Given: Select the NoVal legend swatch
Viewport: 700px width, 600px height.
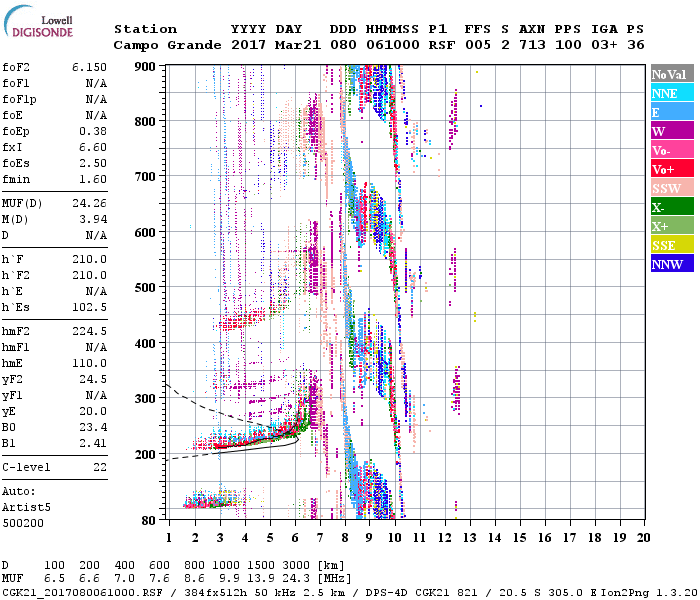Looking at the screenshot, I should pos(670,74).
